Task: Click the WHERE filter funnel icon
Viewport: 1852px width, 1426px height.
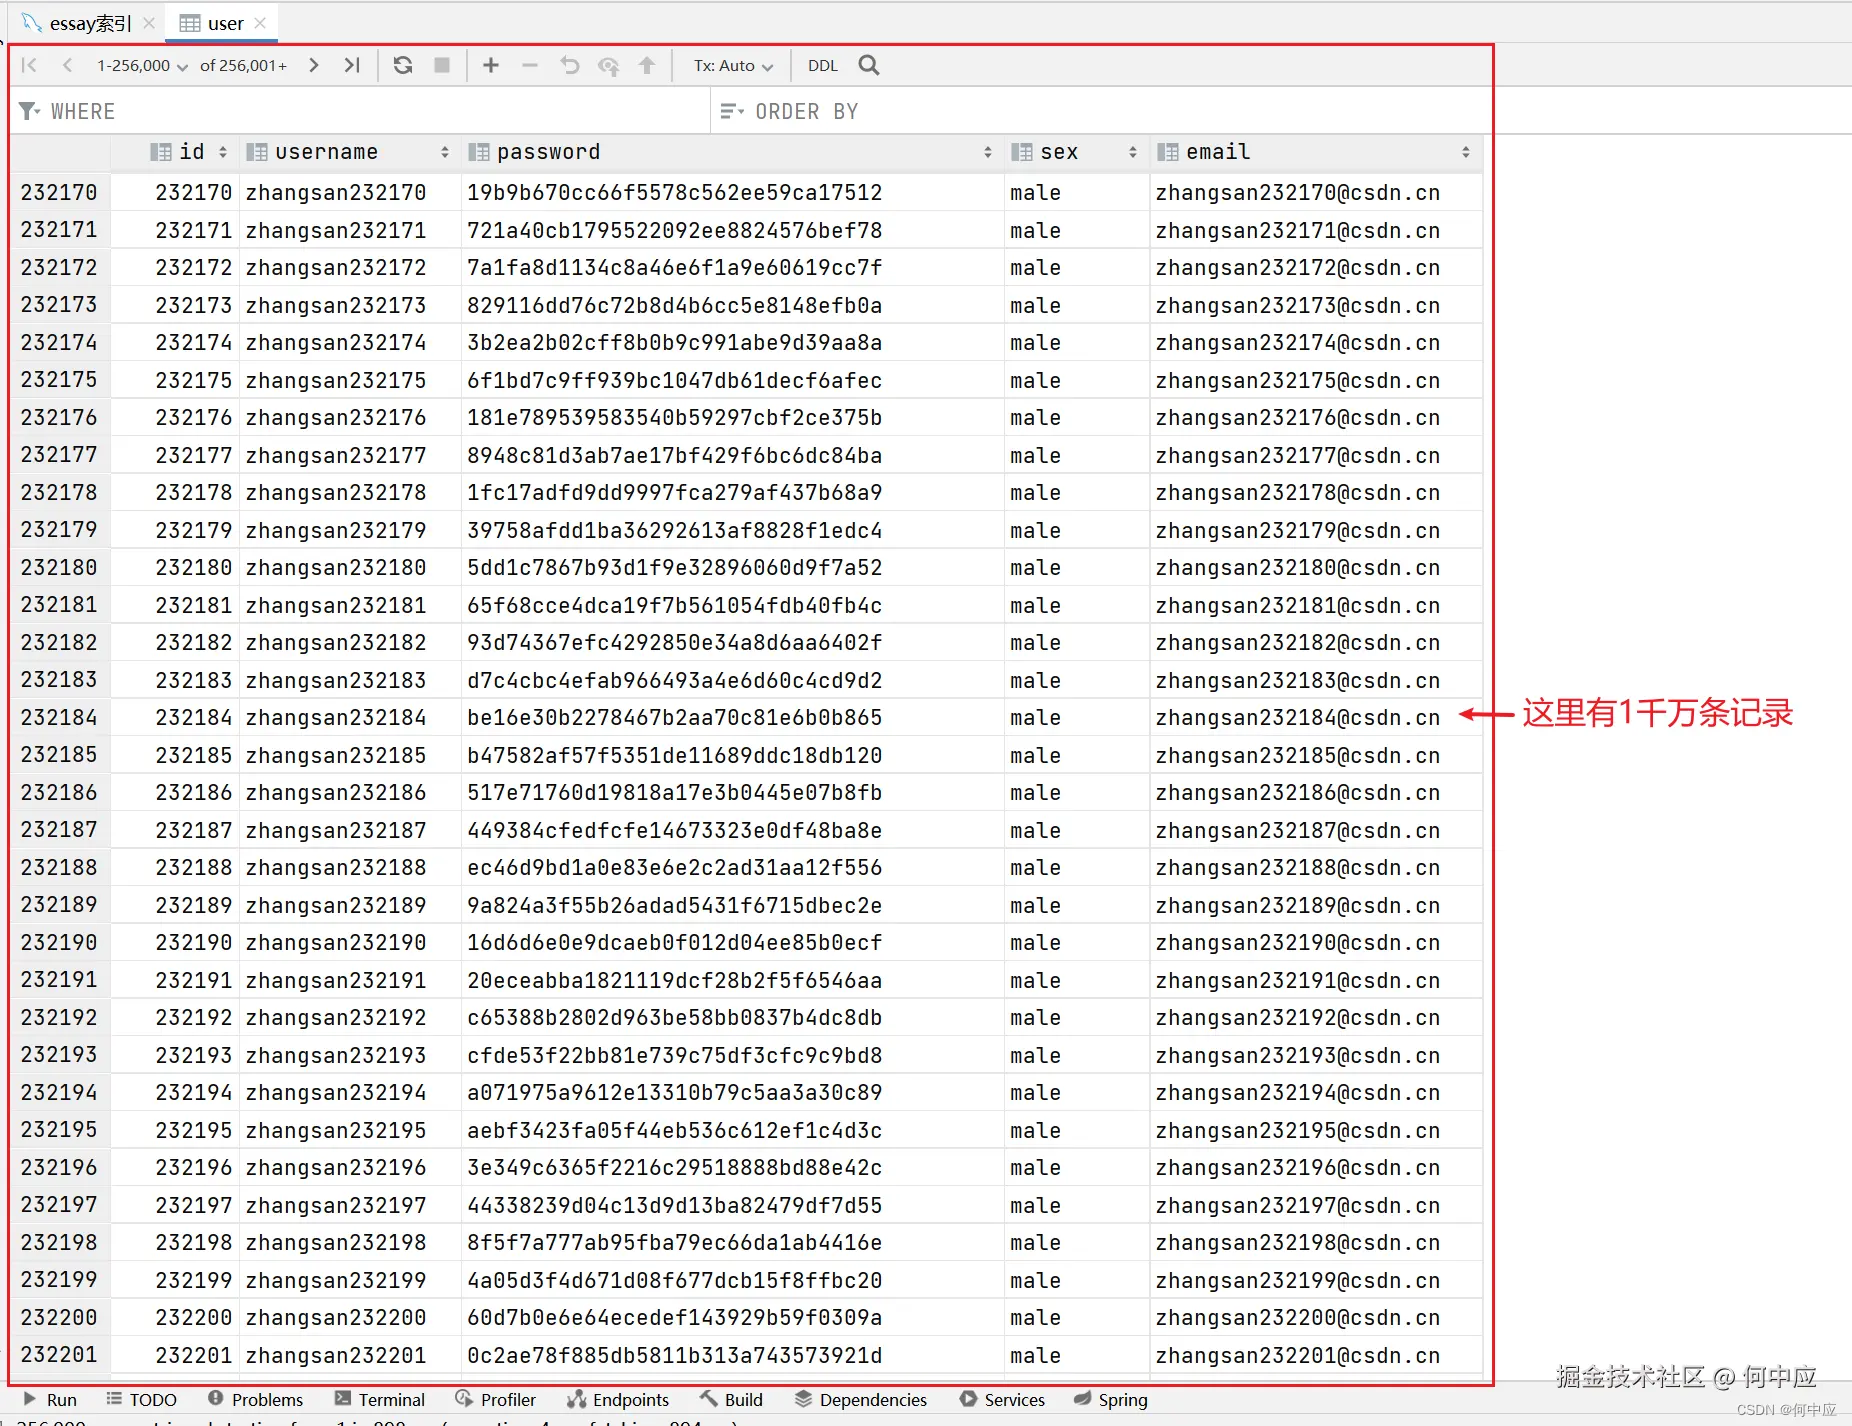Action: point(30,111)
